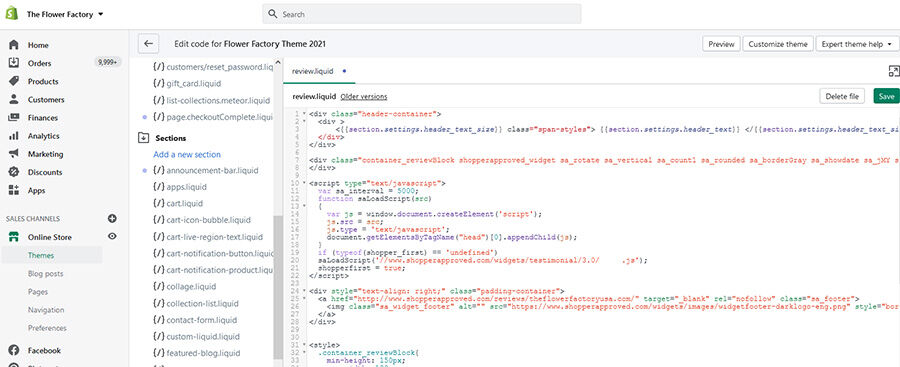Add a sales channel with plus icon
This screenshot has height=367, width=900.
112,218
